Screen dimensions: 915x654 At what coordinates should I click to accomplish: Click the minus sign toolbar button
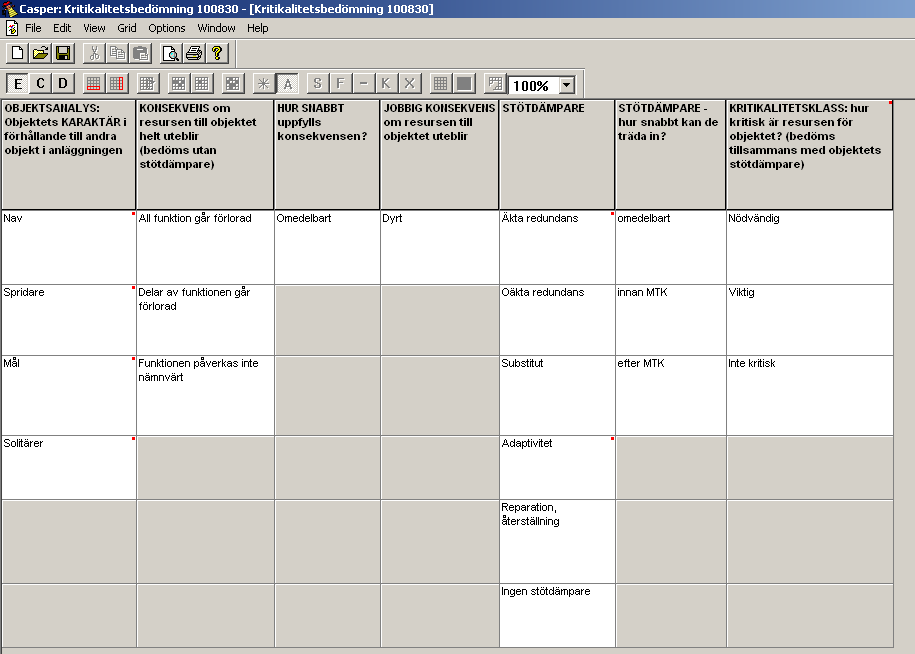click(x=364, y=83)
